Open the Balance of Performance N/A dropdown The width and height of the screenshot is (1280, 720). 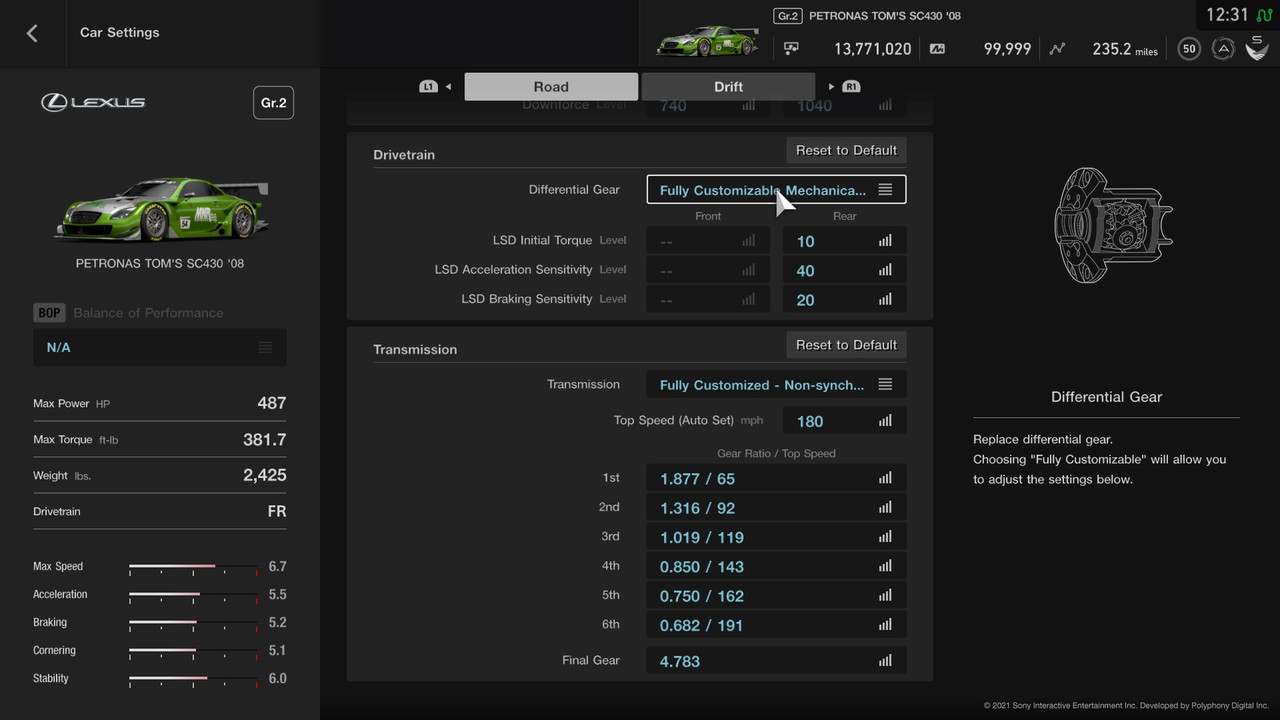point(160,347)
